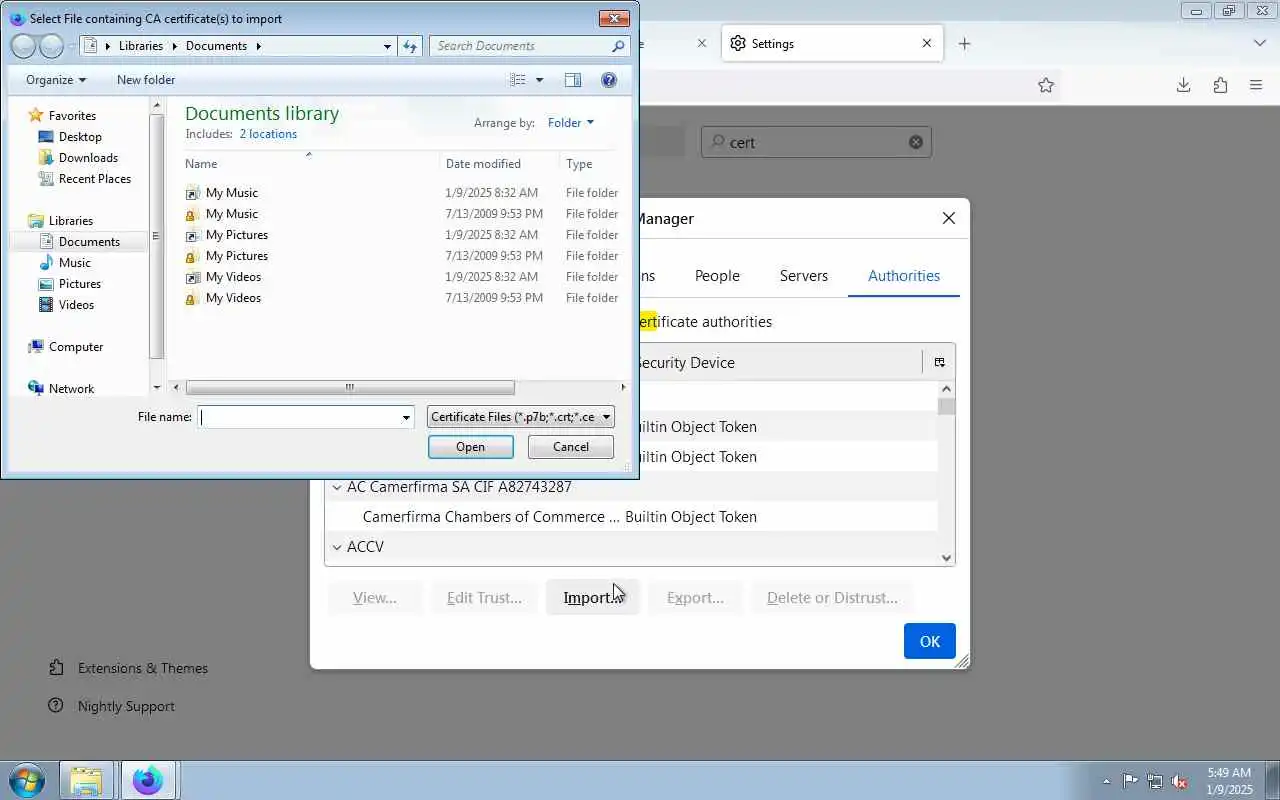Open Firefox extensions puzzle icon
1280x800 pixels.
tap(1220, 85)
